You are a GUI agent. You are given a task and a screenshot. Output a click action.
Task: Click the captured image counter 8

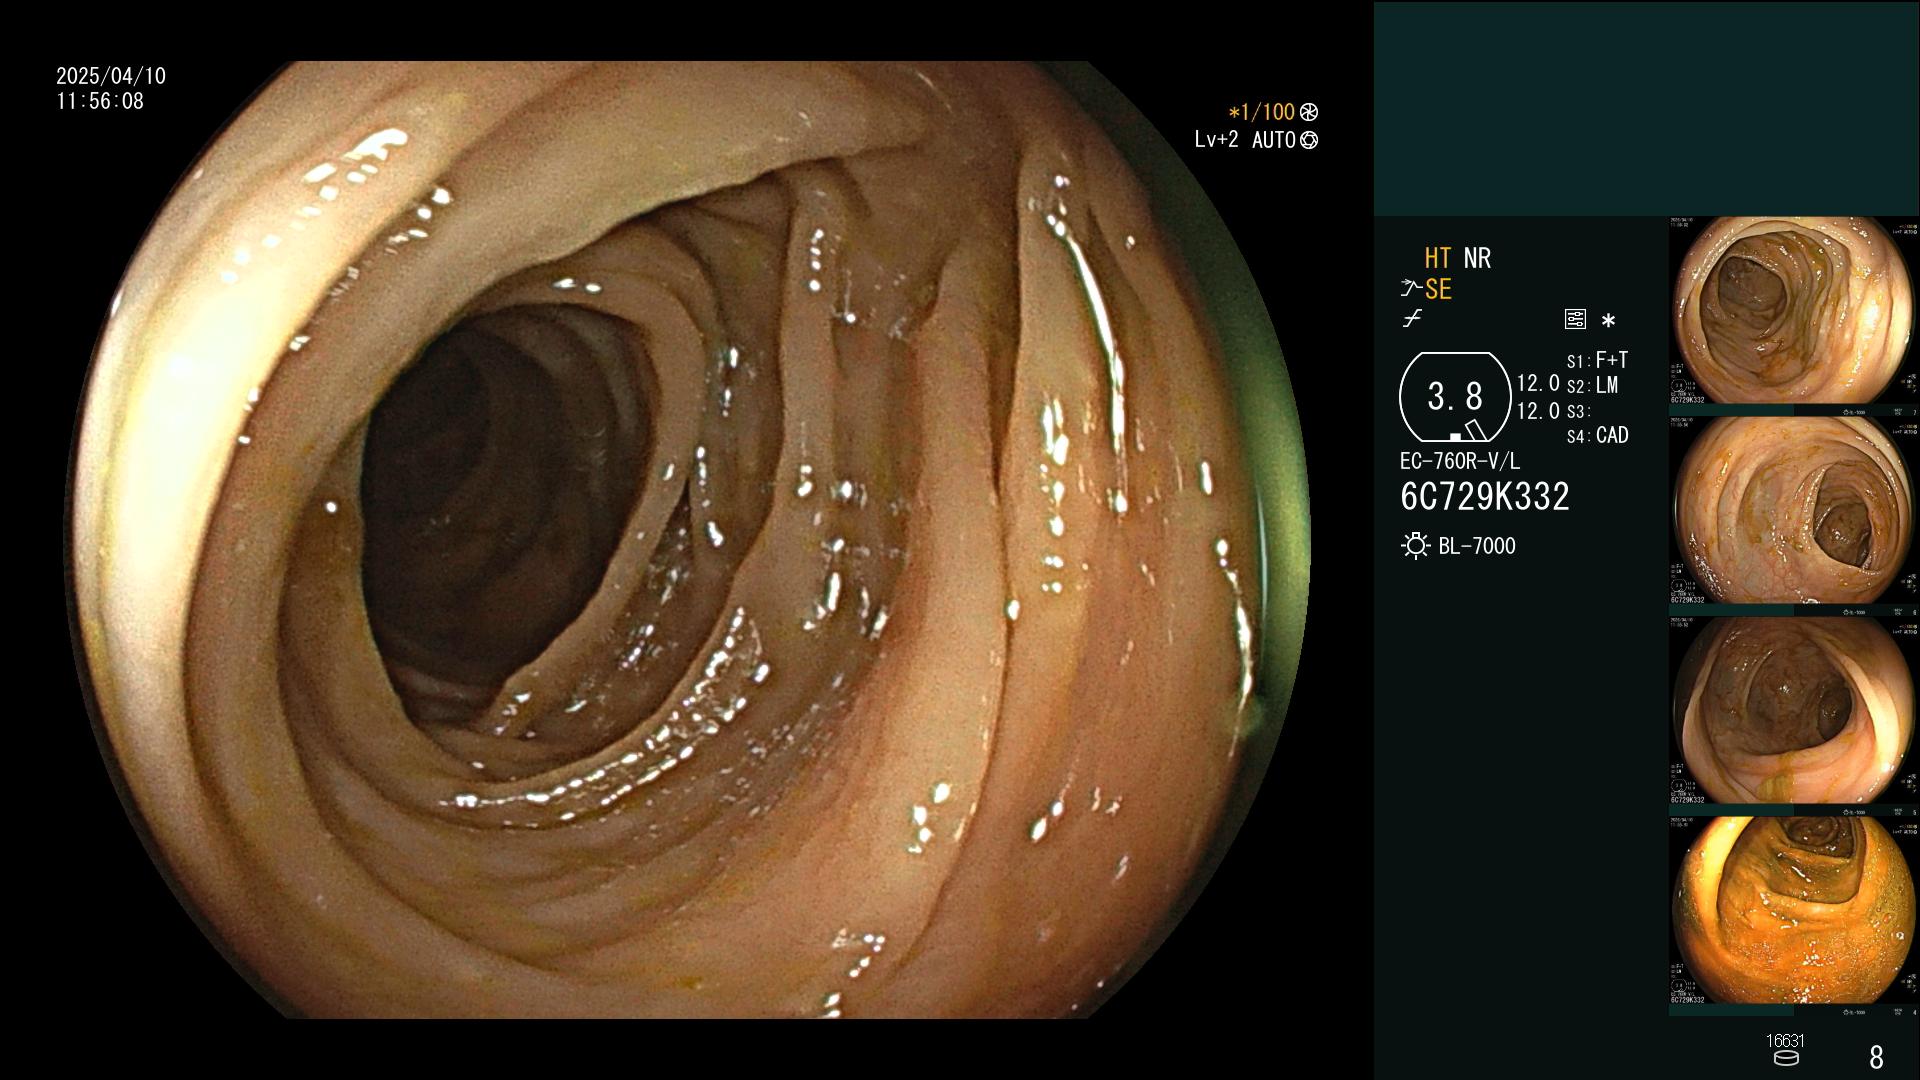1876,1056
